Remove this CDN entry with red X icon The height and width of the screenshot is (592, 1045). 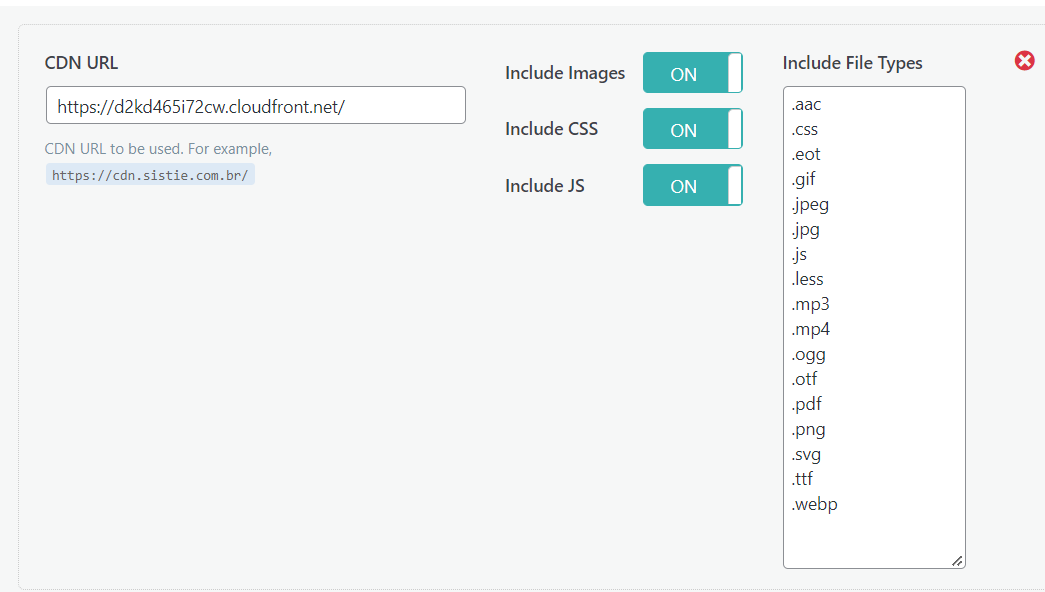(x=1024, y=61)
